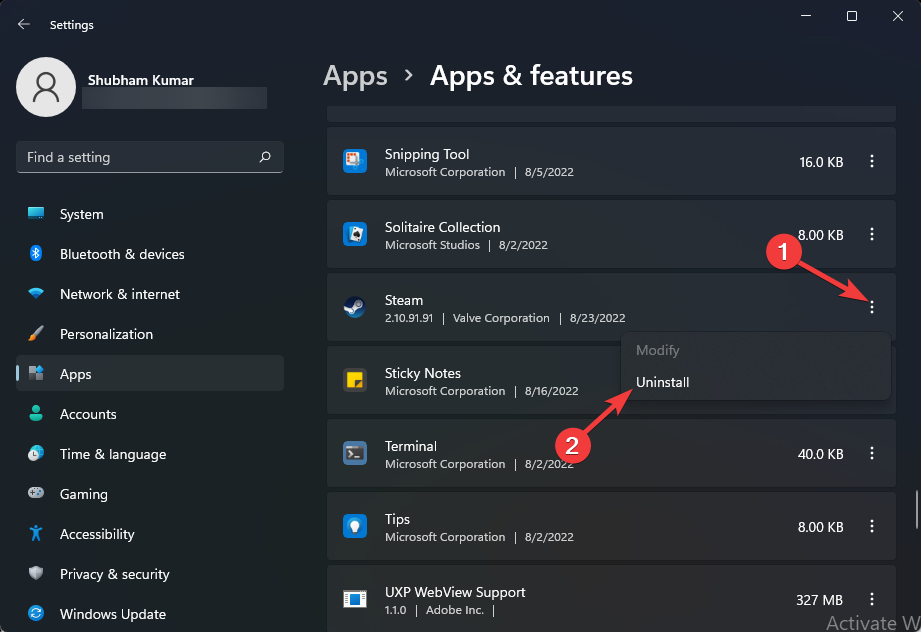Click the Windows Update refresh icon
921x632 pixels.
point(36,613)
